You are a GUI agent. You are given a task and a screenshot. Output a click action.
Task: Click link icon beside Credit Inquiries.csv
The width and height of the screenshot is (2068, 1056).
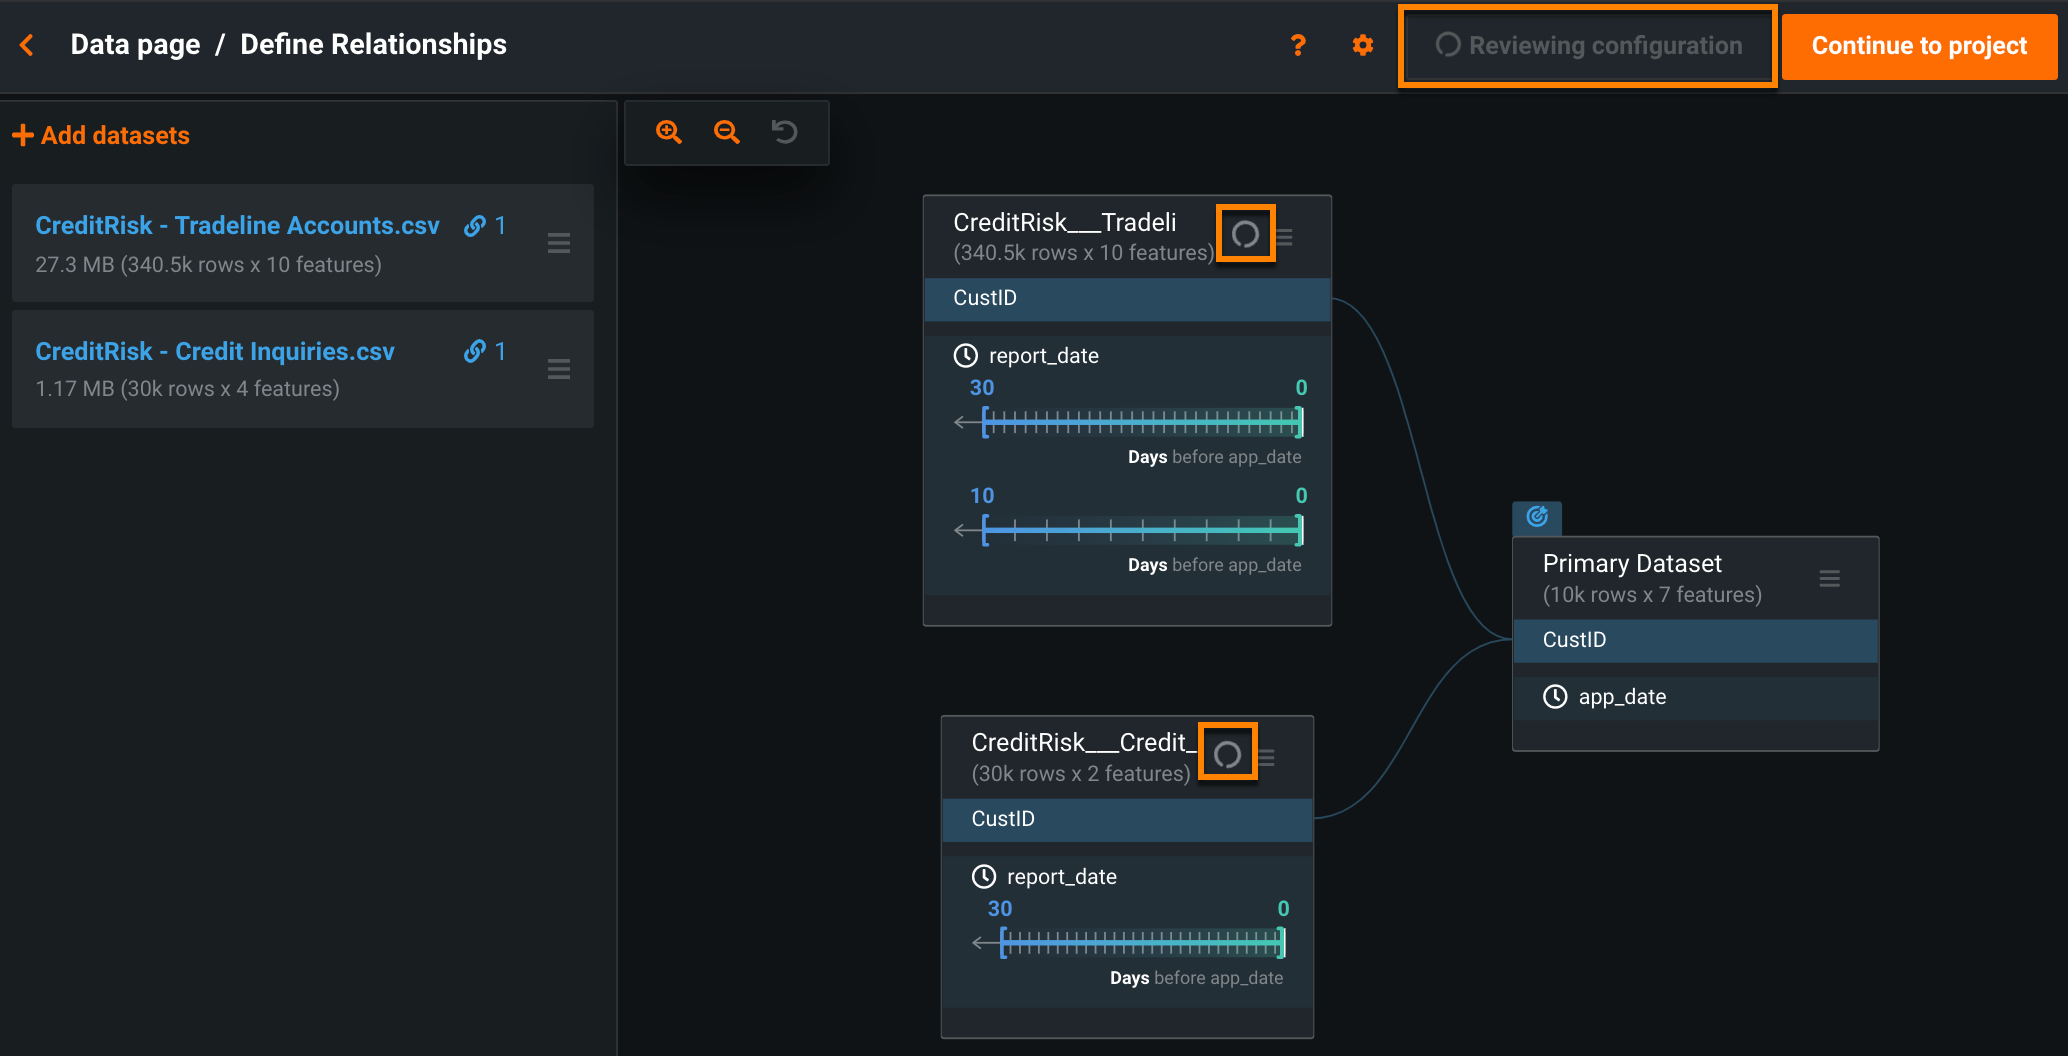[x=475, y=351]
